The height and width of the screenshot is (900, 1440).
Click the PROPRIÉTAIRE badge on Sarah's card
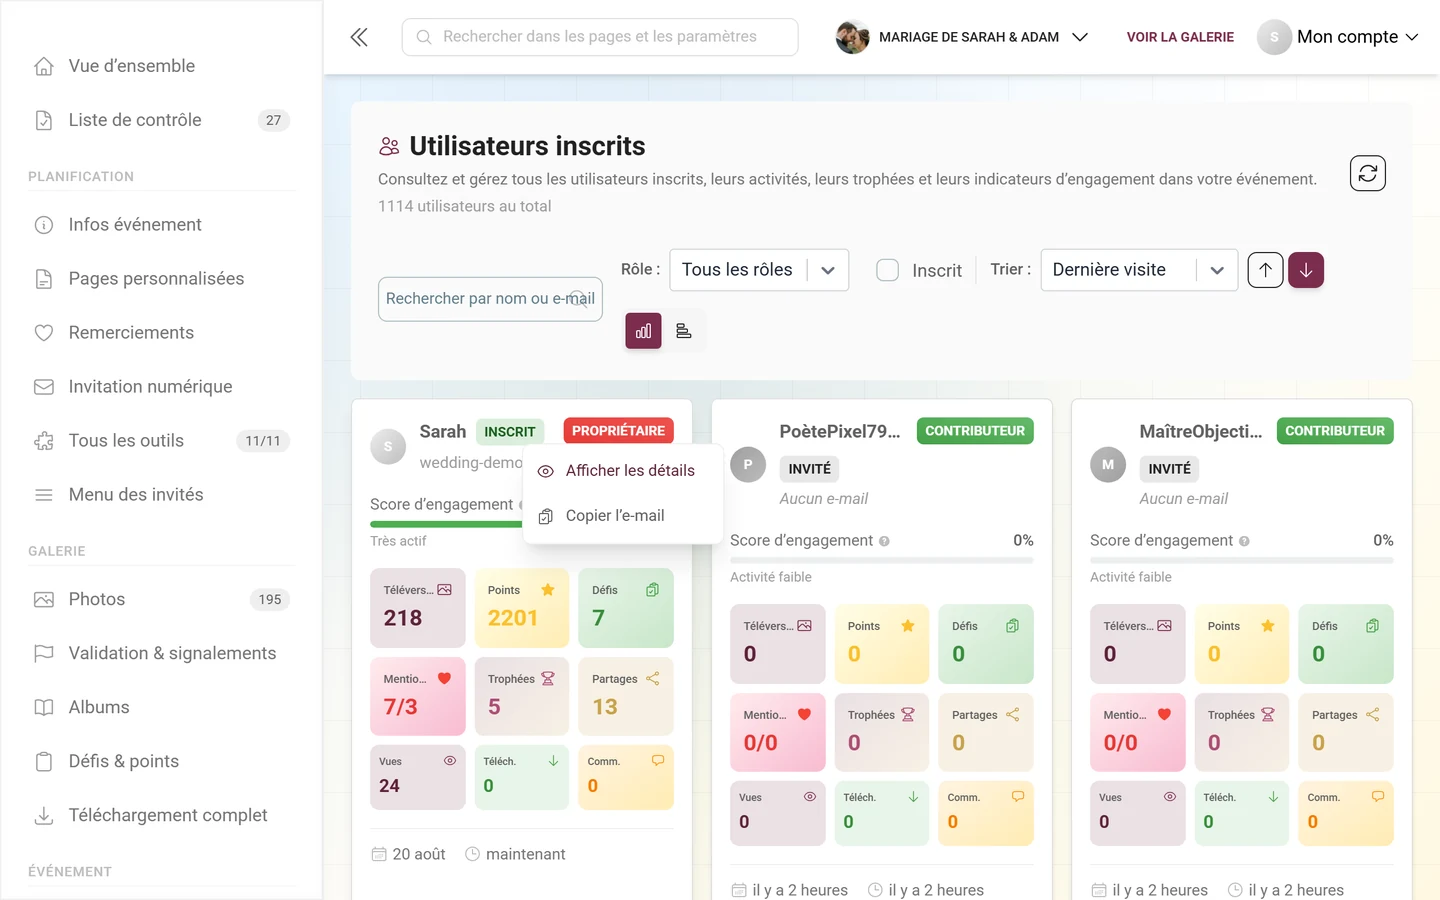pyautogui.click(x=618, y=431)
